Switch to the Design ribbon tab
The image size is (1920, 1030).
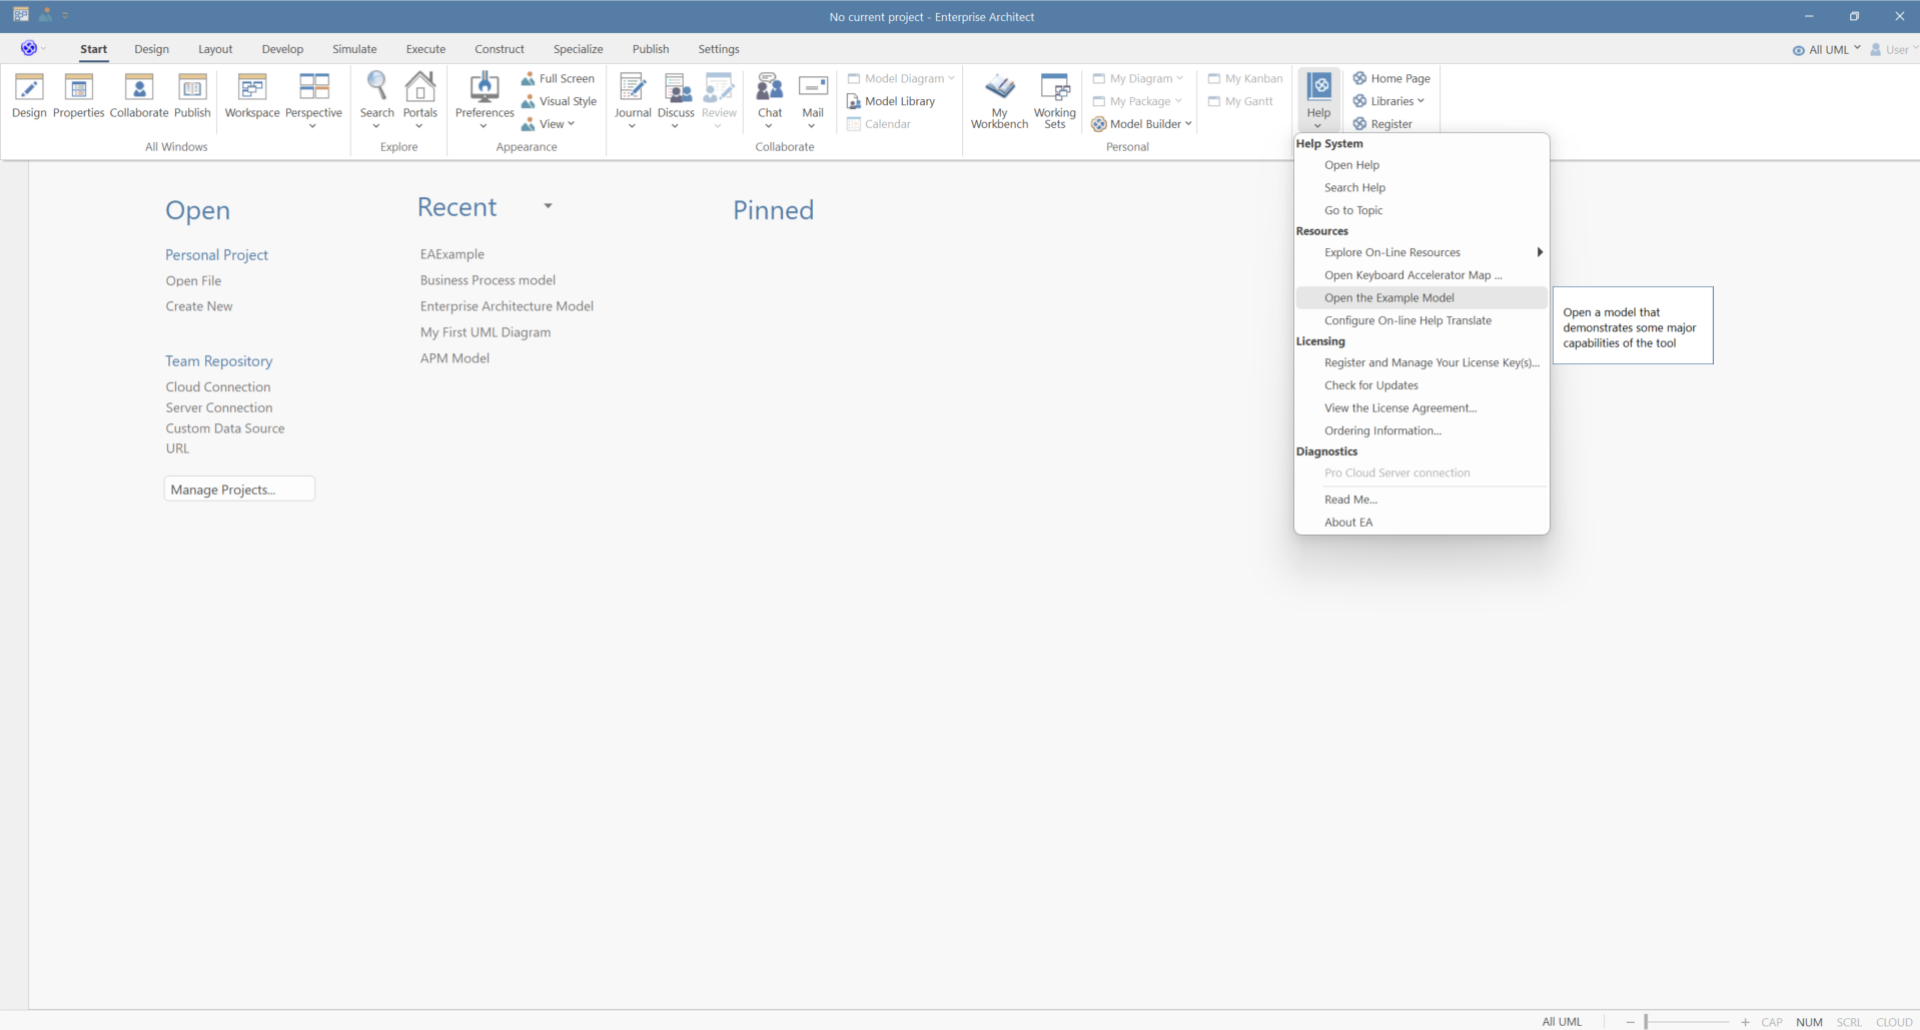[152, 49]
